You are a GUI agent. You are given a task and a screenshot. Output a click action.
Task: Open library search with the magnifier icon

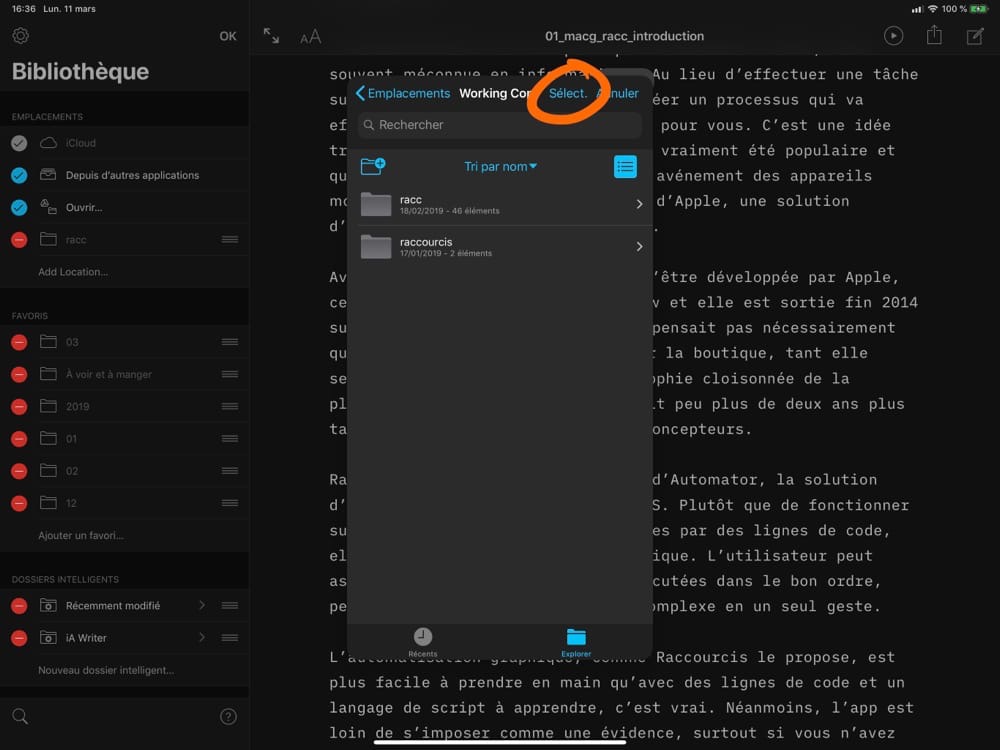(x=20, y=717)
